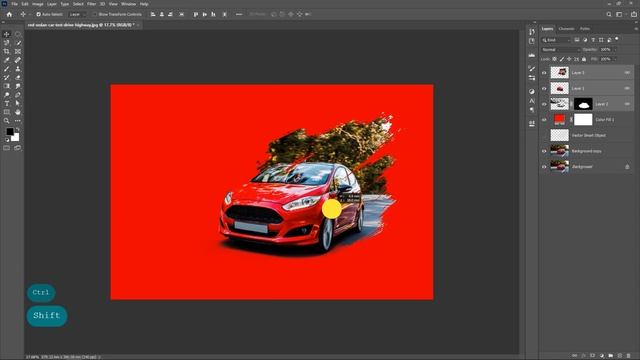The image size is (640, 360).
Task: Select the Color Fill 1 red thumbnail
Action: click(559, 120)
